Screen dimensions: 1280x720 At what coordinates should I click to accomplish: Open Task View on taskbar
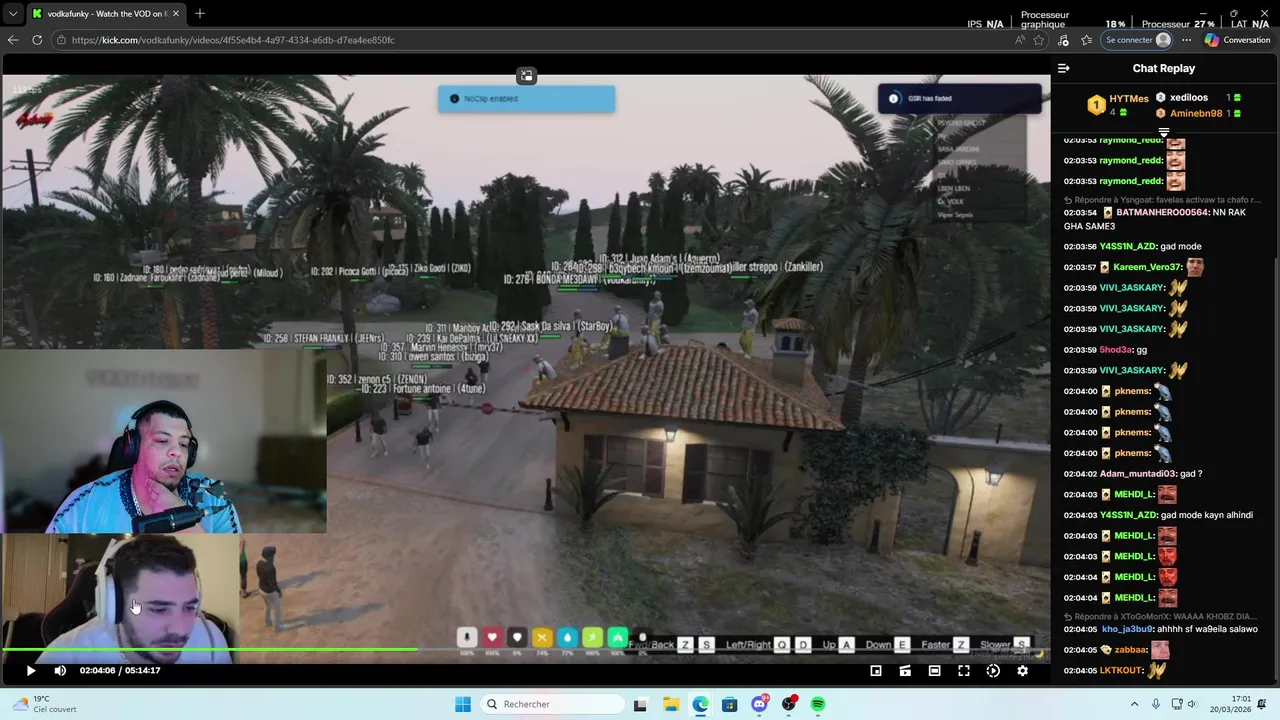[x=640, y=704]
